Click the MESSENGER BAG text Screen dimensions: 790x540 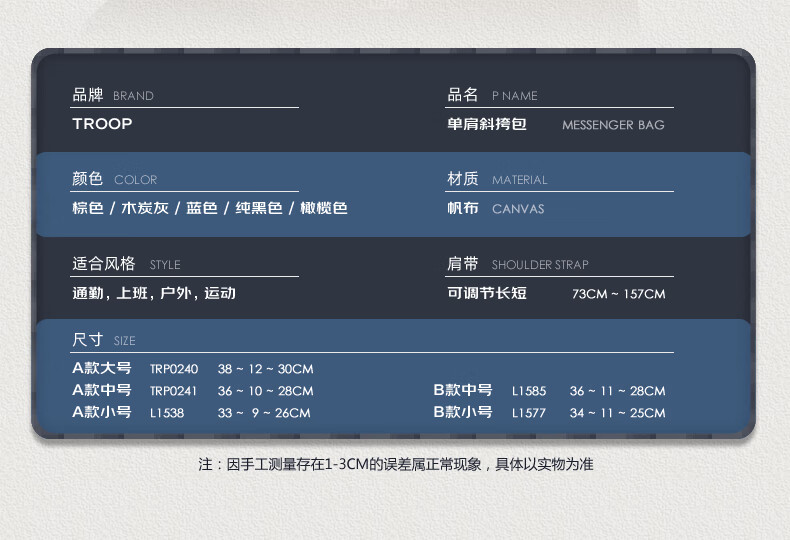613,125
